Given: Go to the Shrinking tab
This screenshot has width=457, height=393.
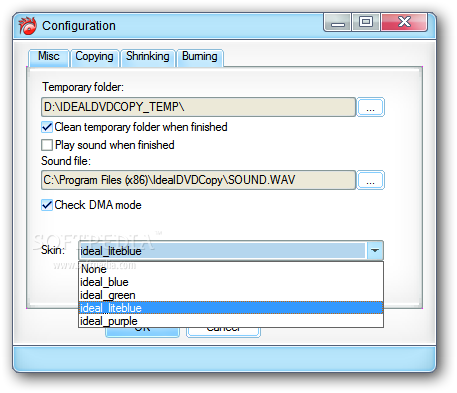Looking at the screenshot, I should (148, 57).
